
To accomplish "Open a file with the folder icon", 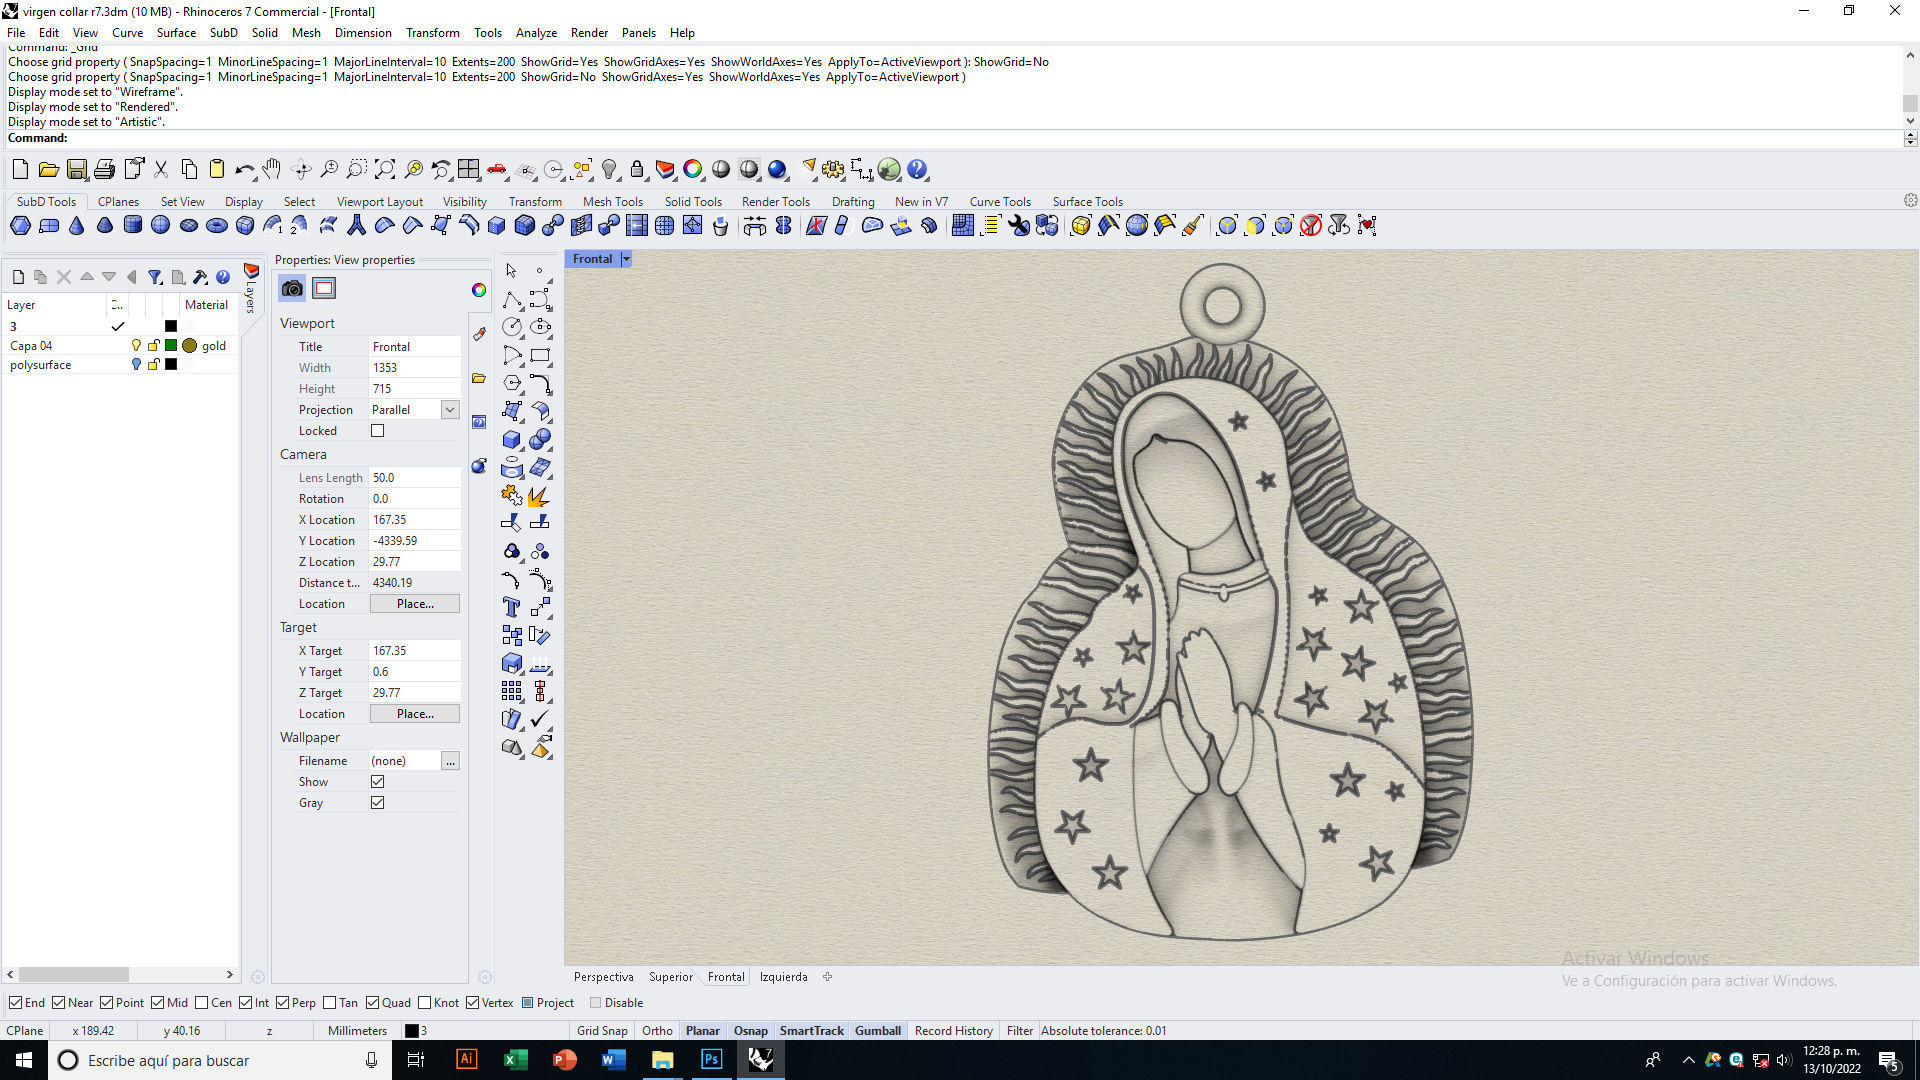I will pyautogui.click(x=48, y=170).
